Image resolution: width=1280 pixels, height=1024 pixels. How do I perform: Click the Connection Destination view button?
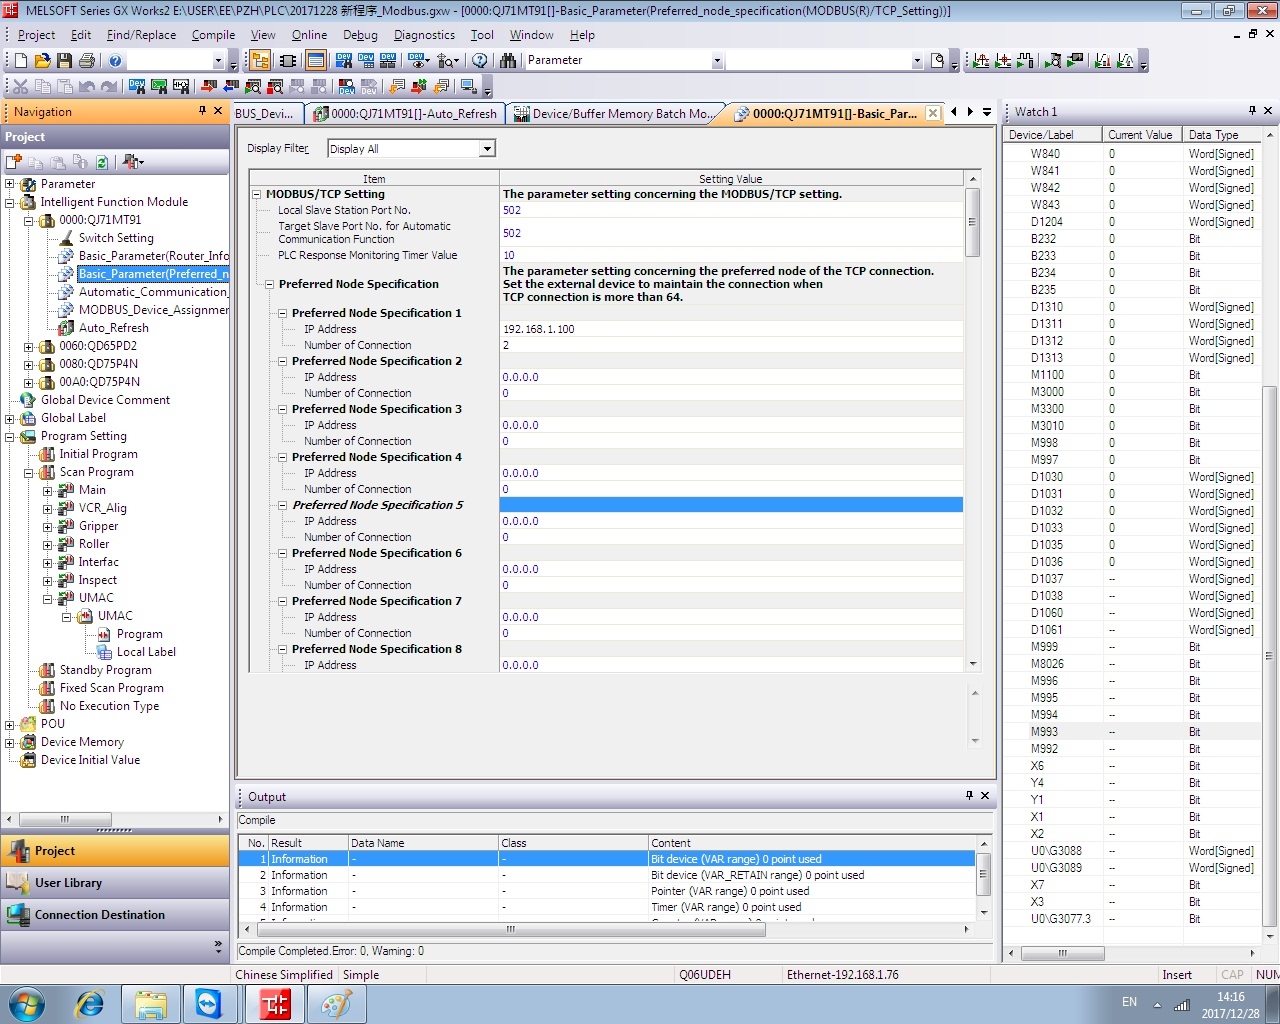tap(115, 915)
